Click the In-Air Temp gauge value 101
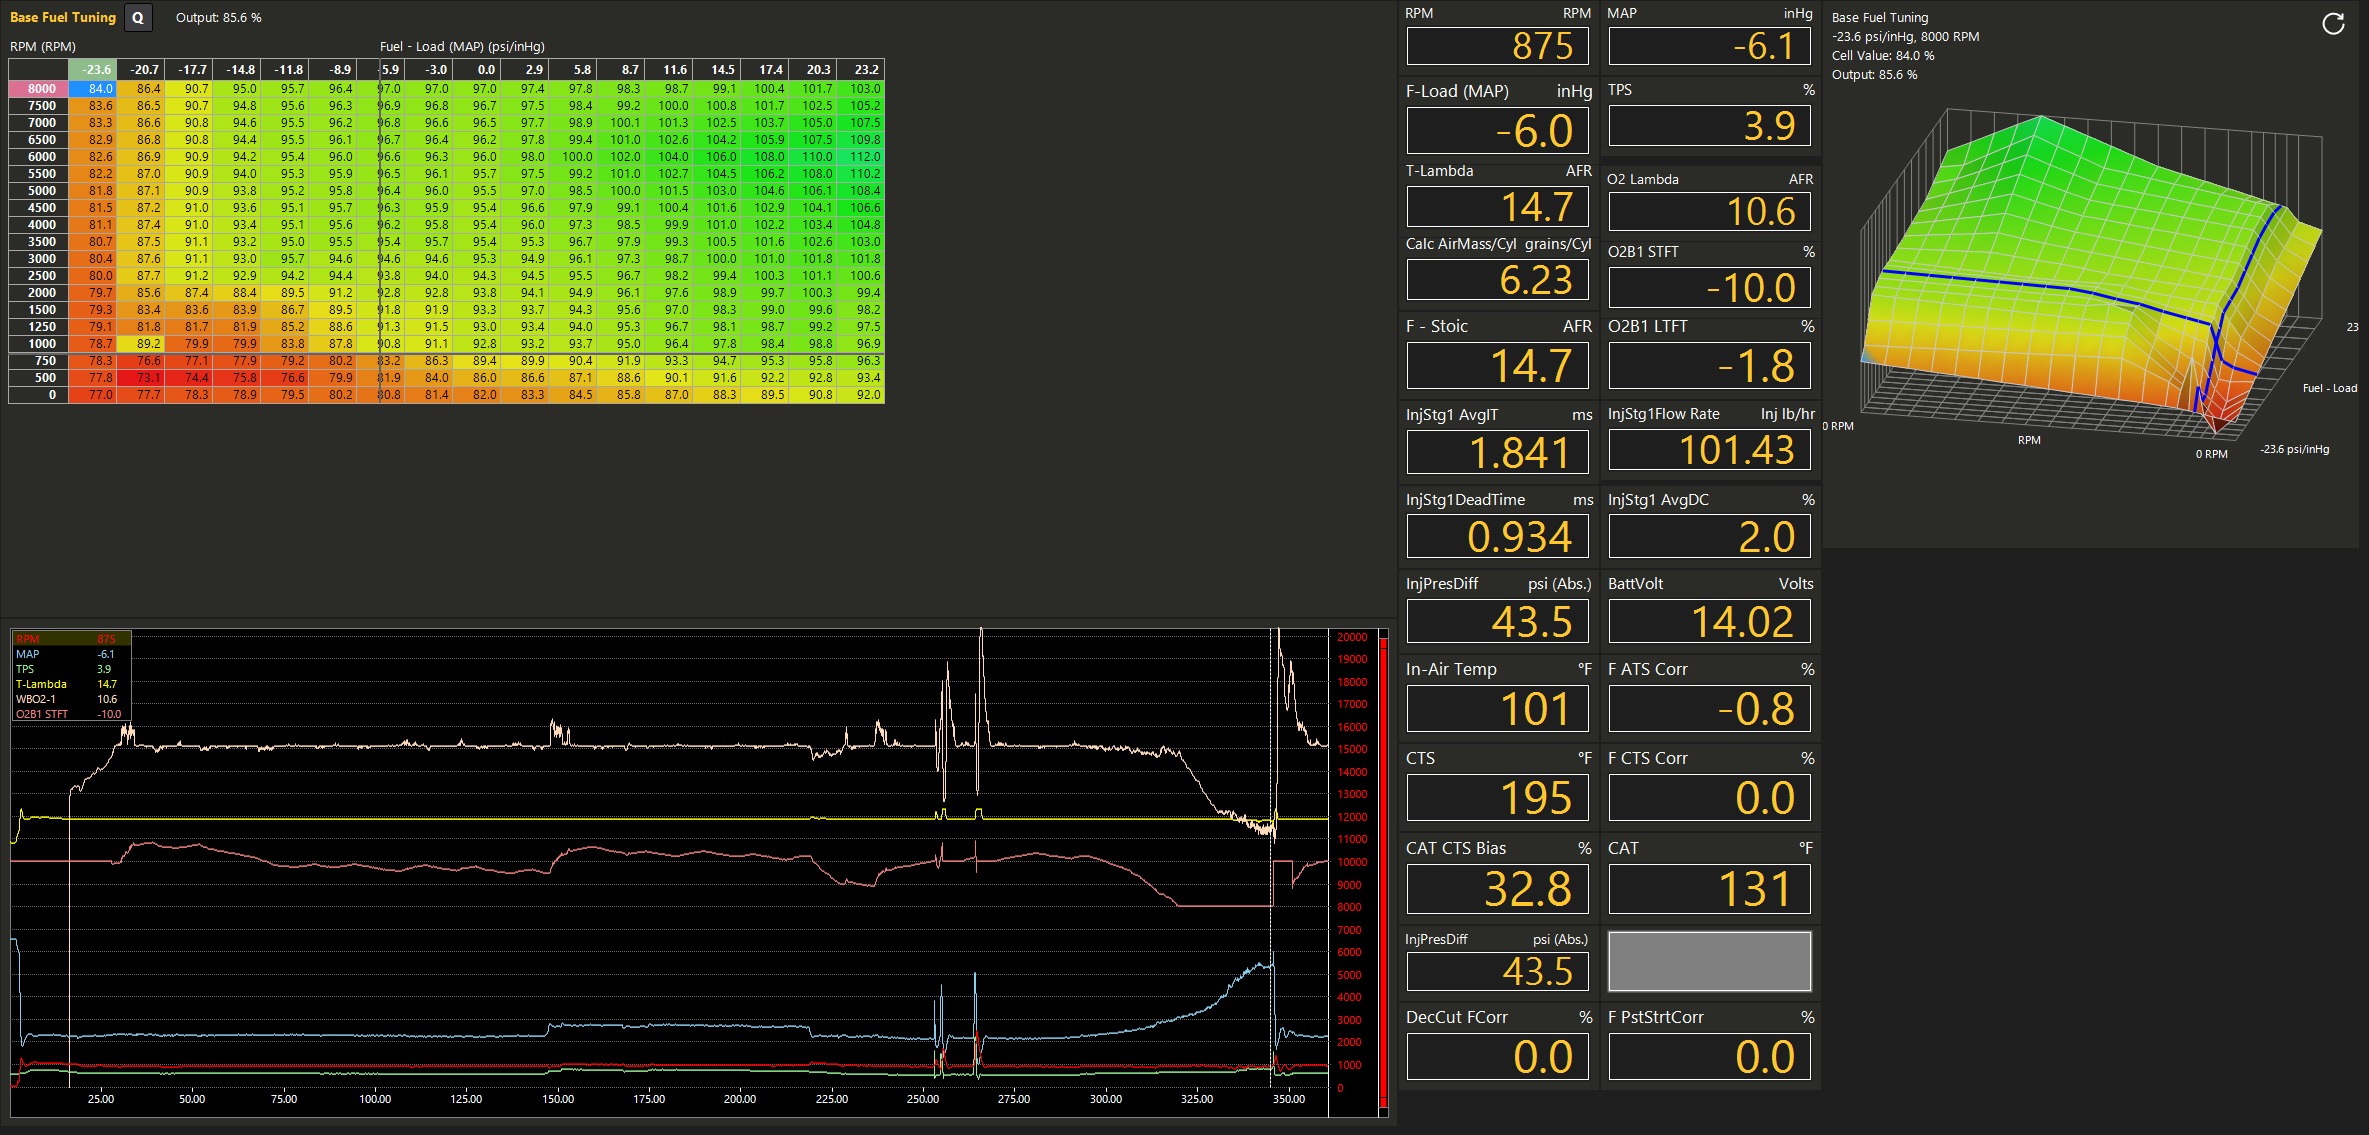The width and height of the screenshot is (2369, 1135). pos(1497,709)
